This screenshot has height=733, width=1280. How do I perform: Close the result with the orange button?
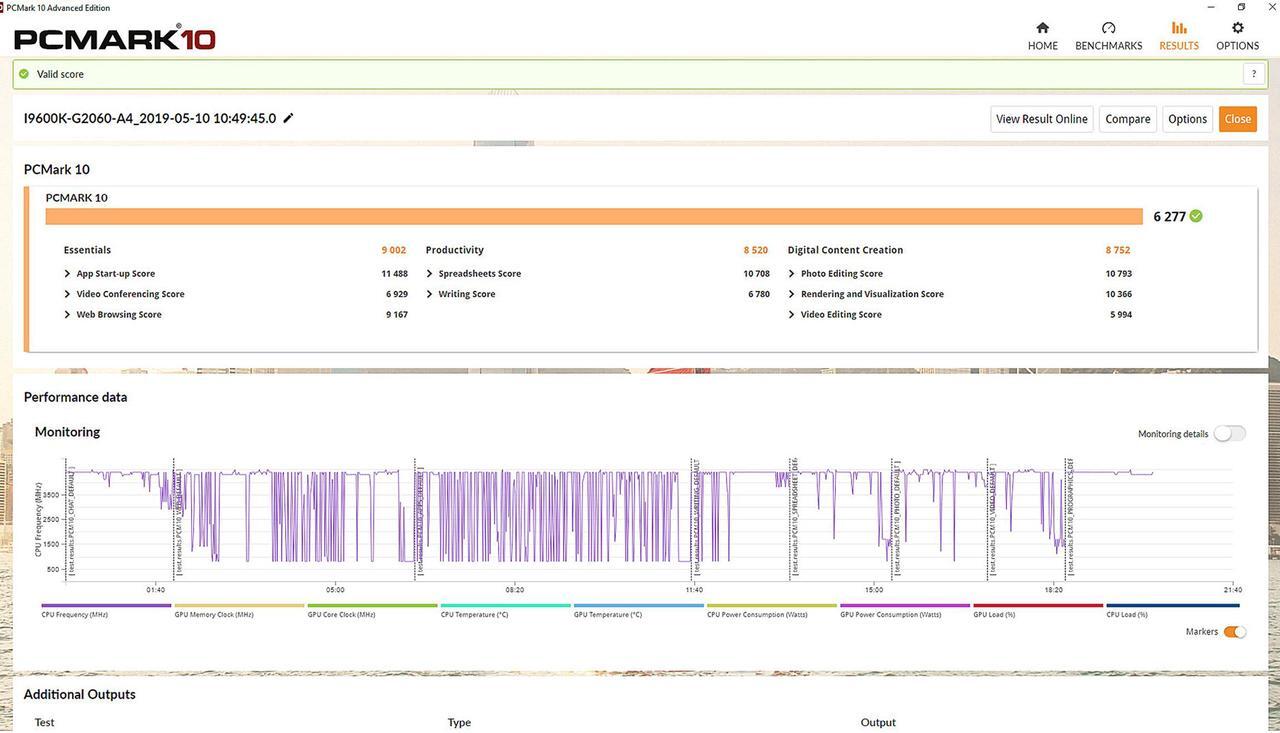[1237, 119]
